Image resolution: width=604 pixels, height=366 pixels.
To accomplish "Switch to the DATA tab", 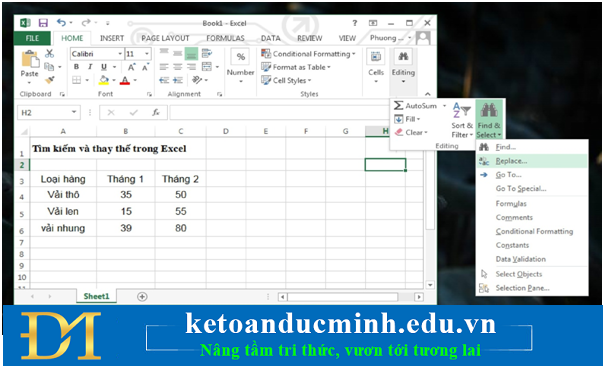I will point(271,38).
